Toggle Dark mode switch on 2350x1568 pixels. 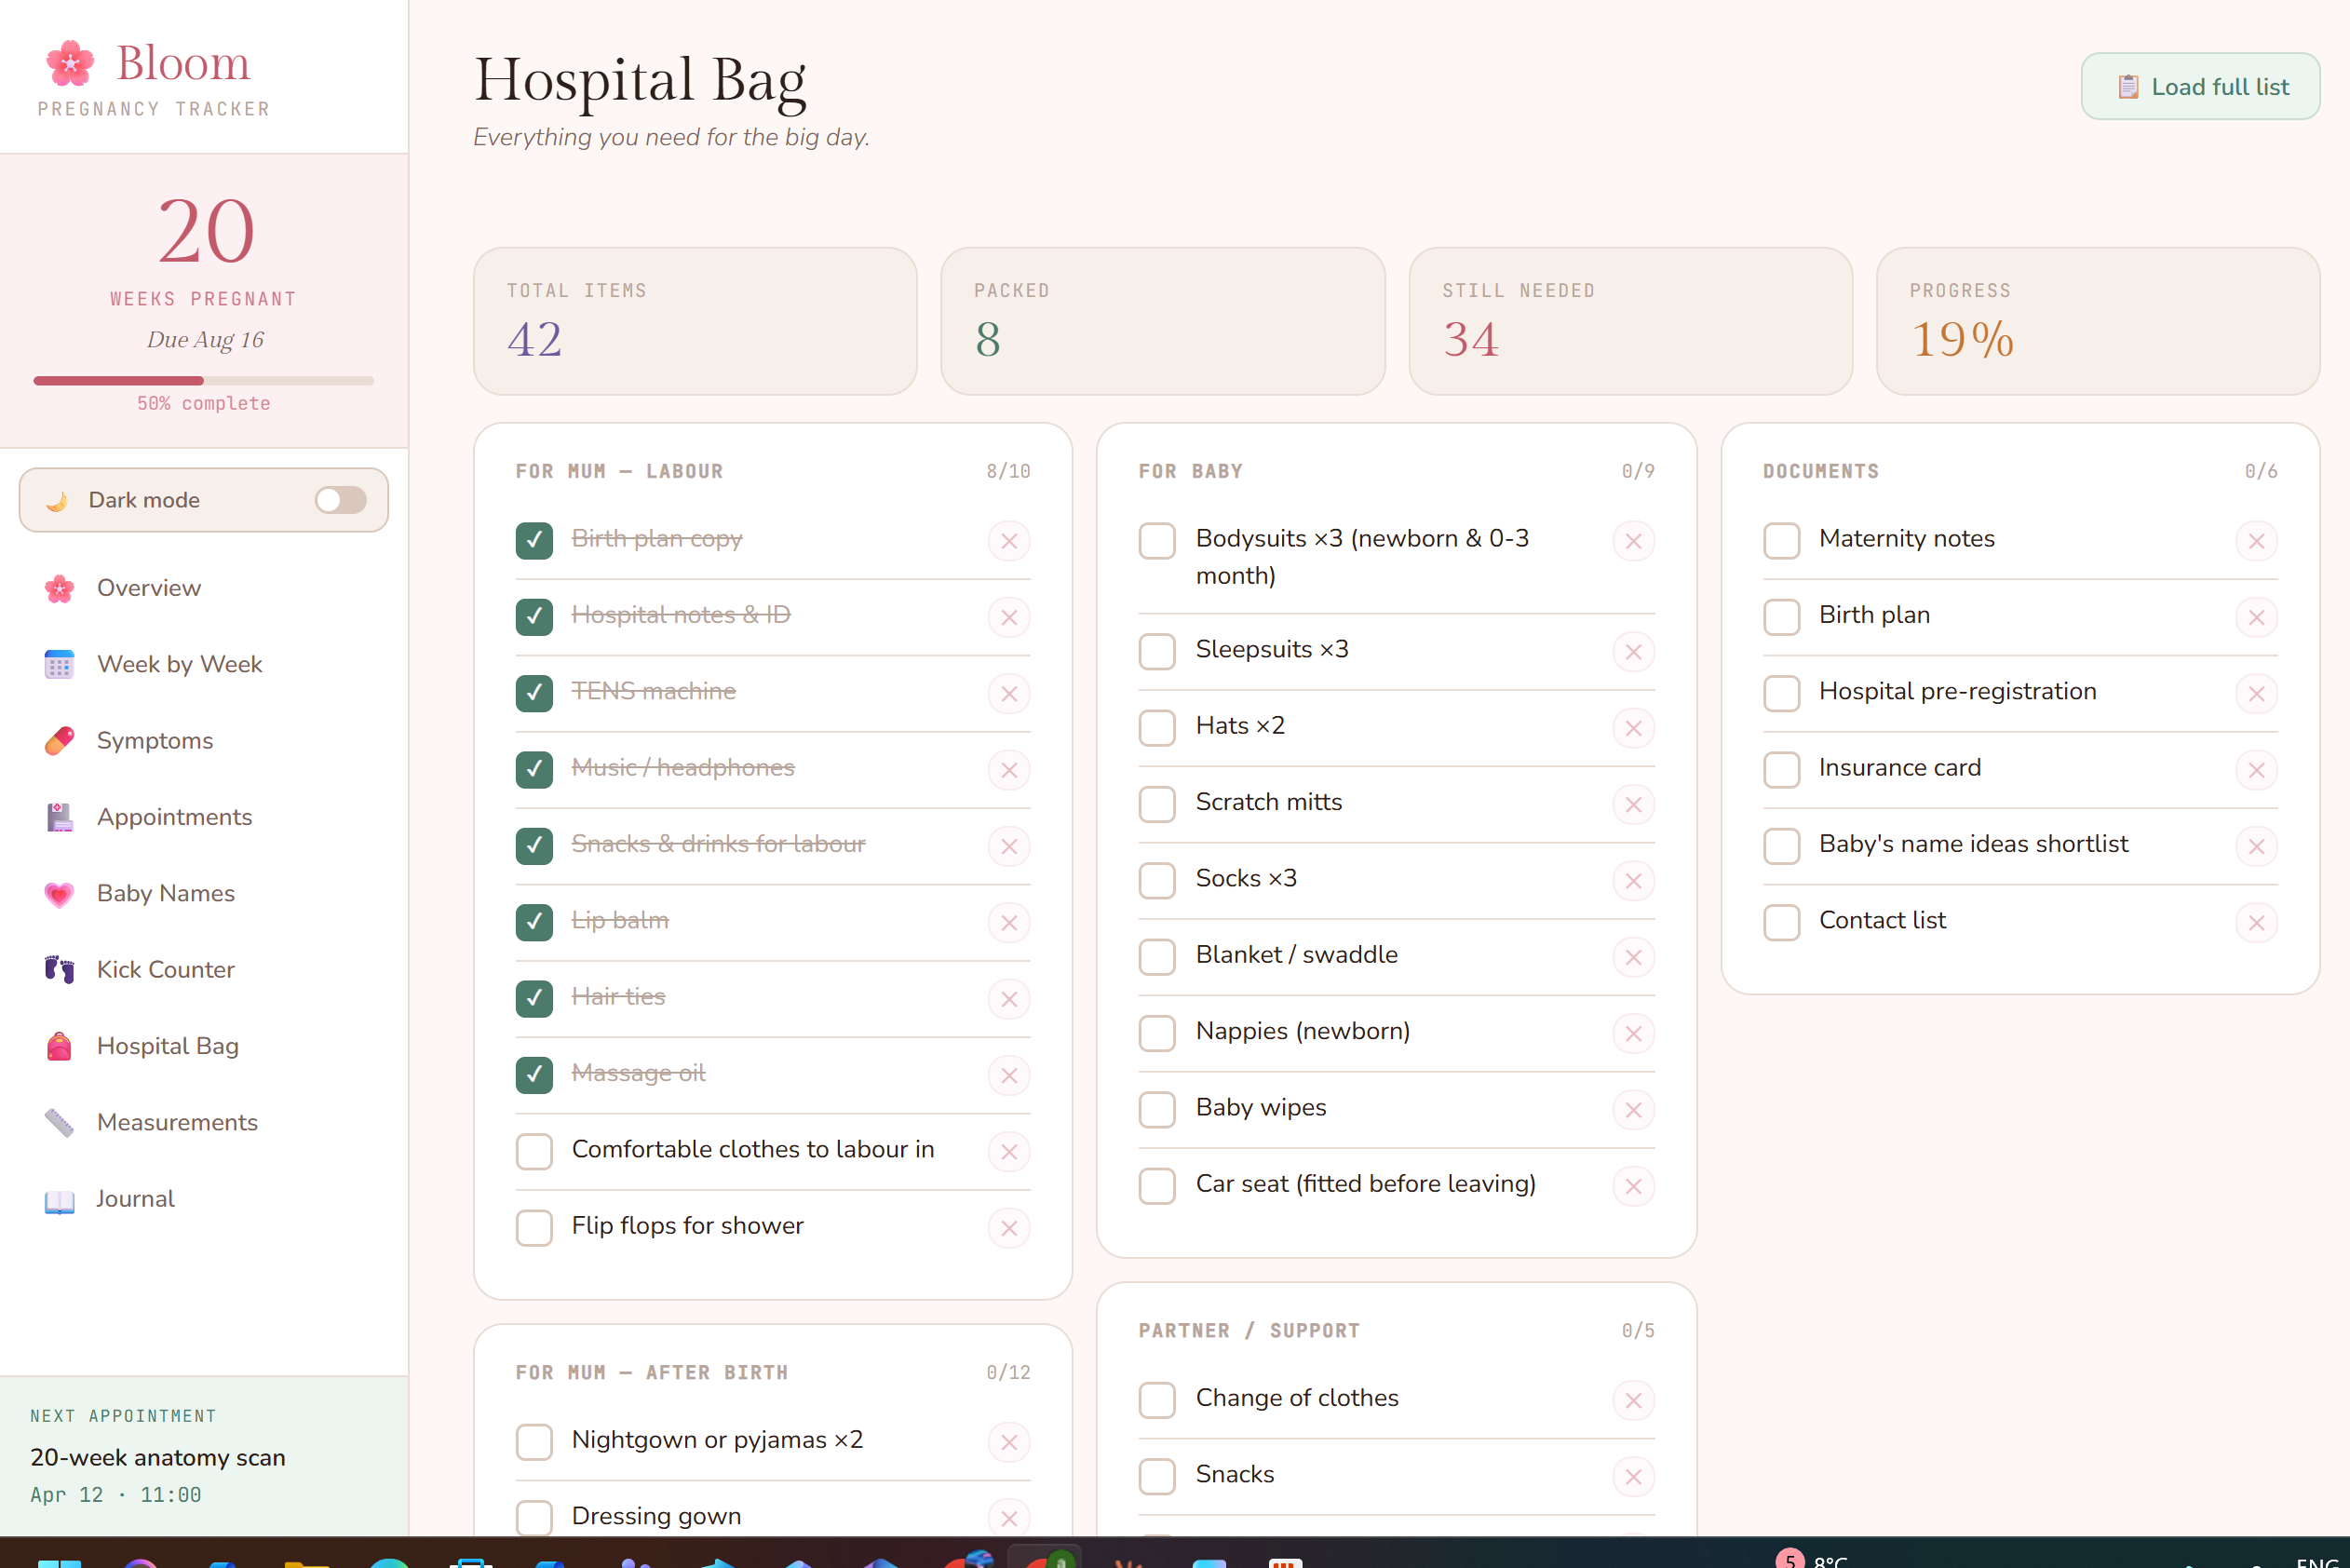(340, 500)
